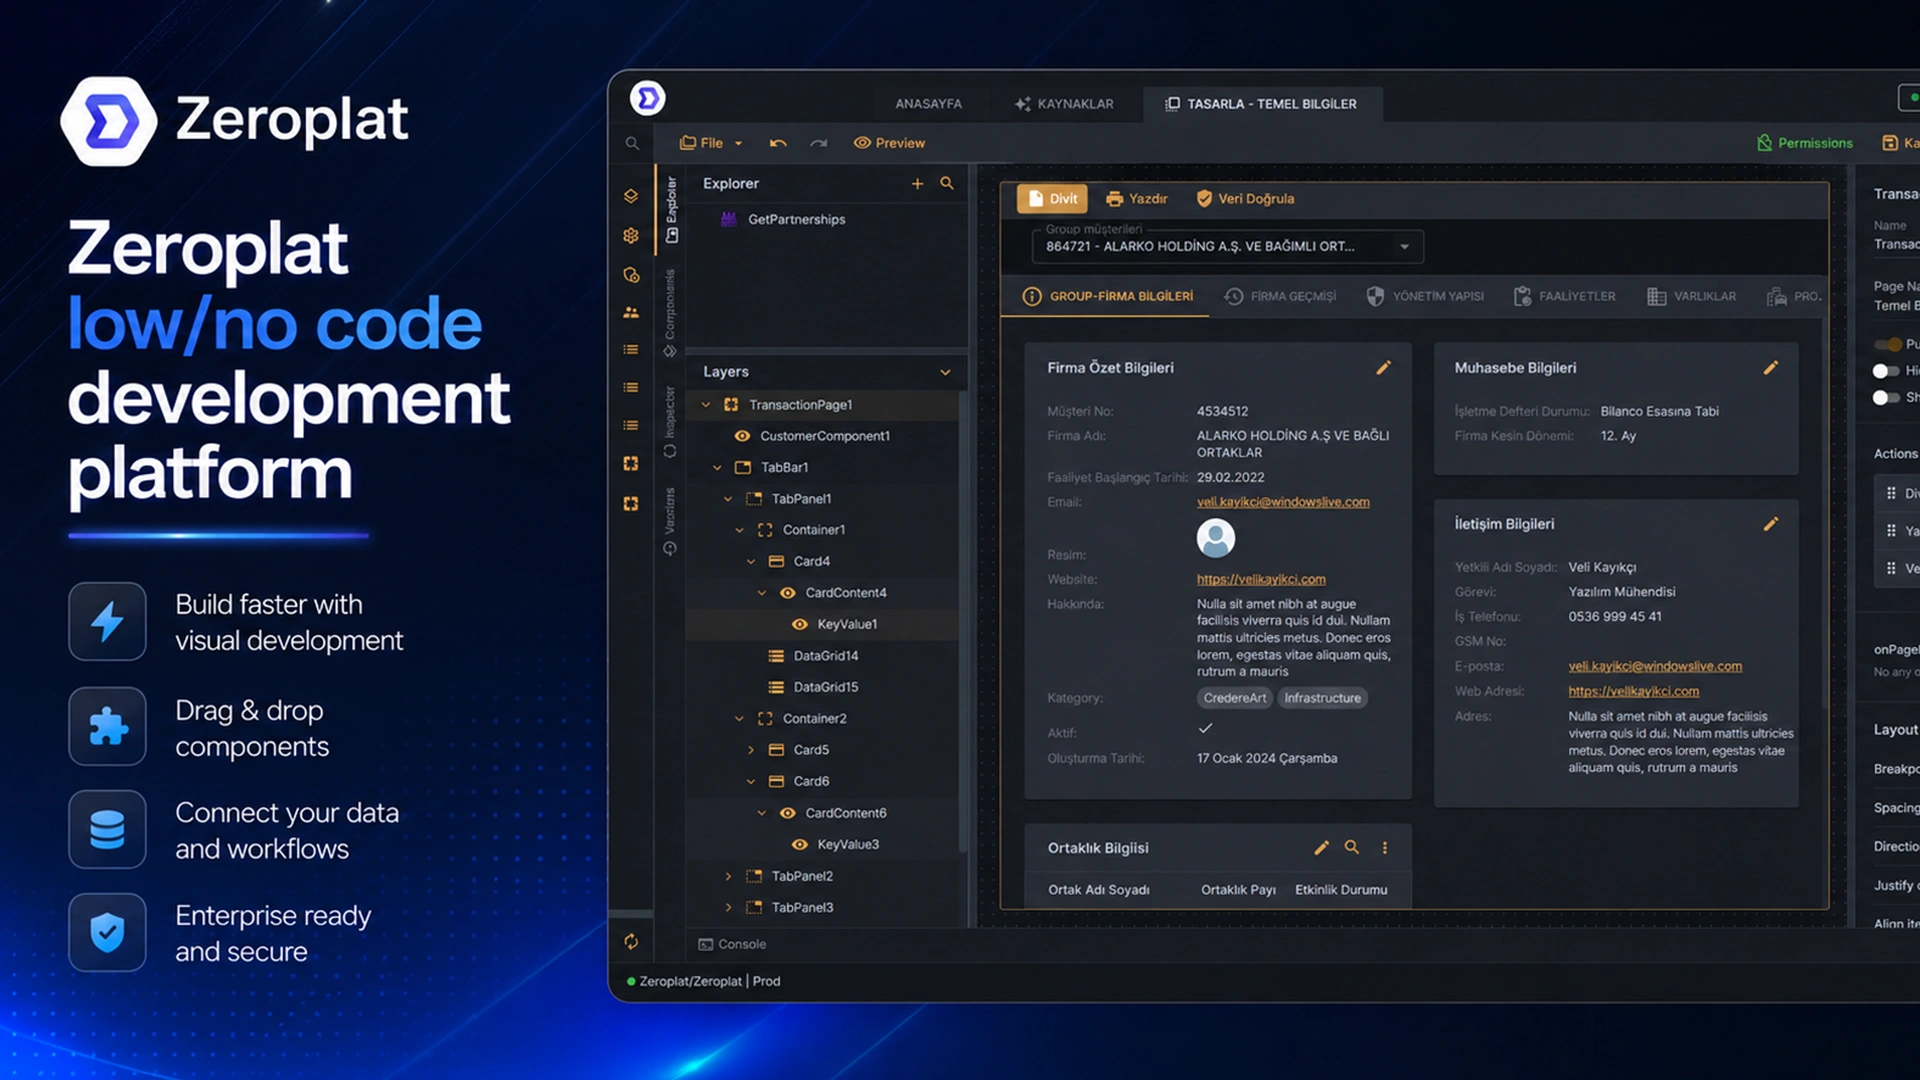Collapse the Layers panel chevron
This screenshot has width=1920, height=1080.
click(945, 372)
